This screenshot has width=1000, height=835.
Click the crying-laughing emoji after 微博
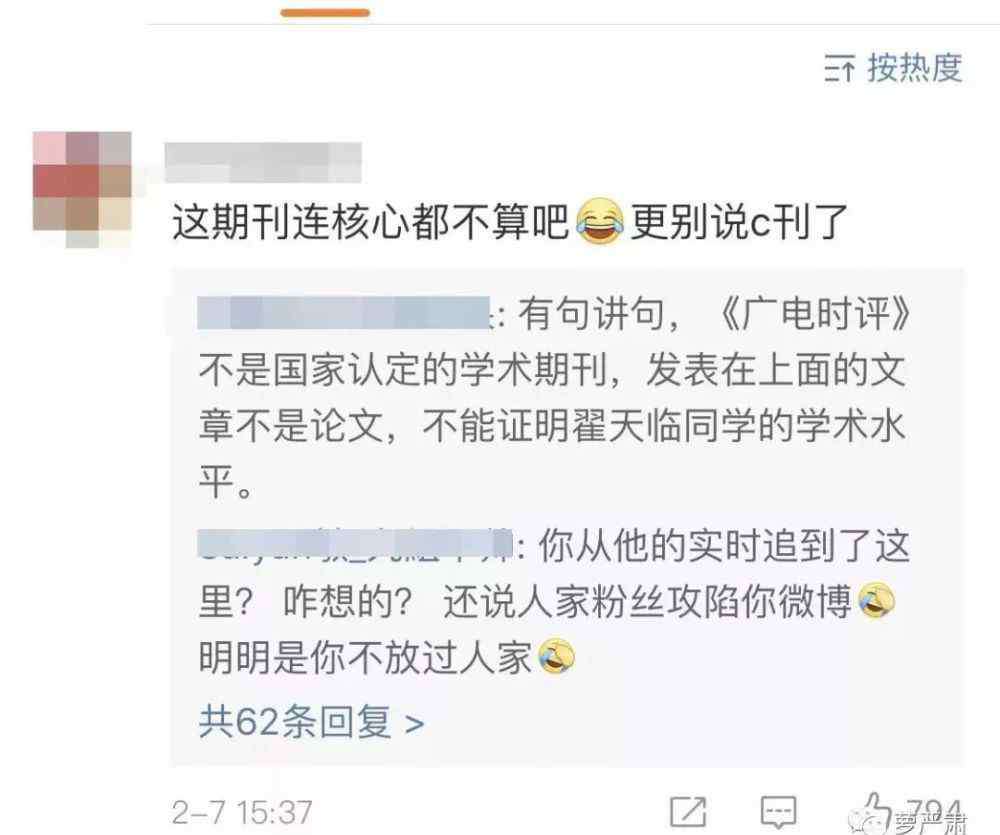point(877,601)
